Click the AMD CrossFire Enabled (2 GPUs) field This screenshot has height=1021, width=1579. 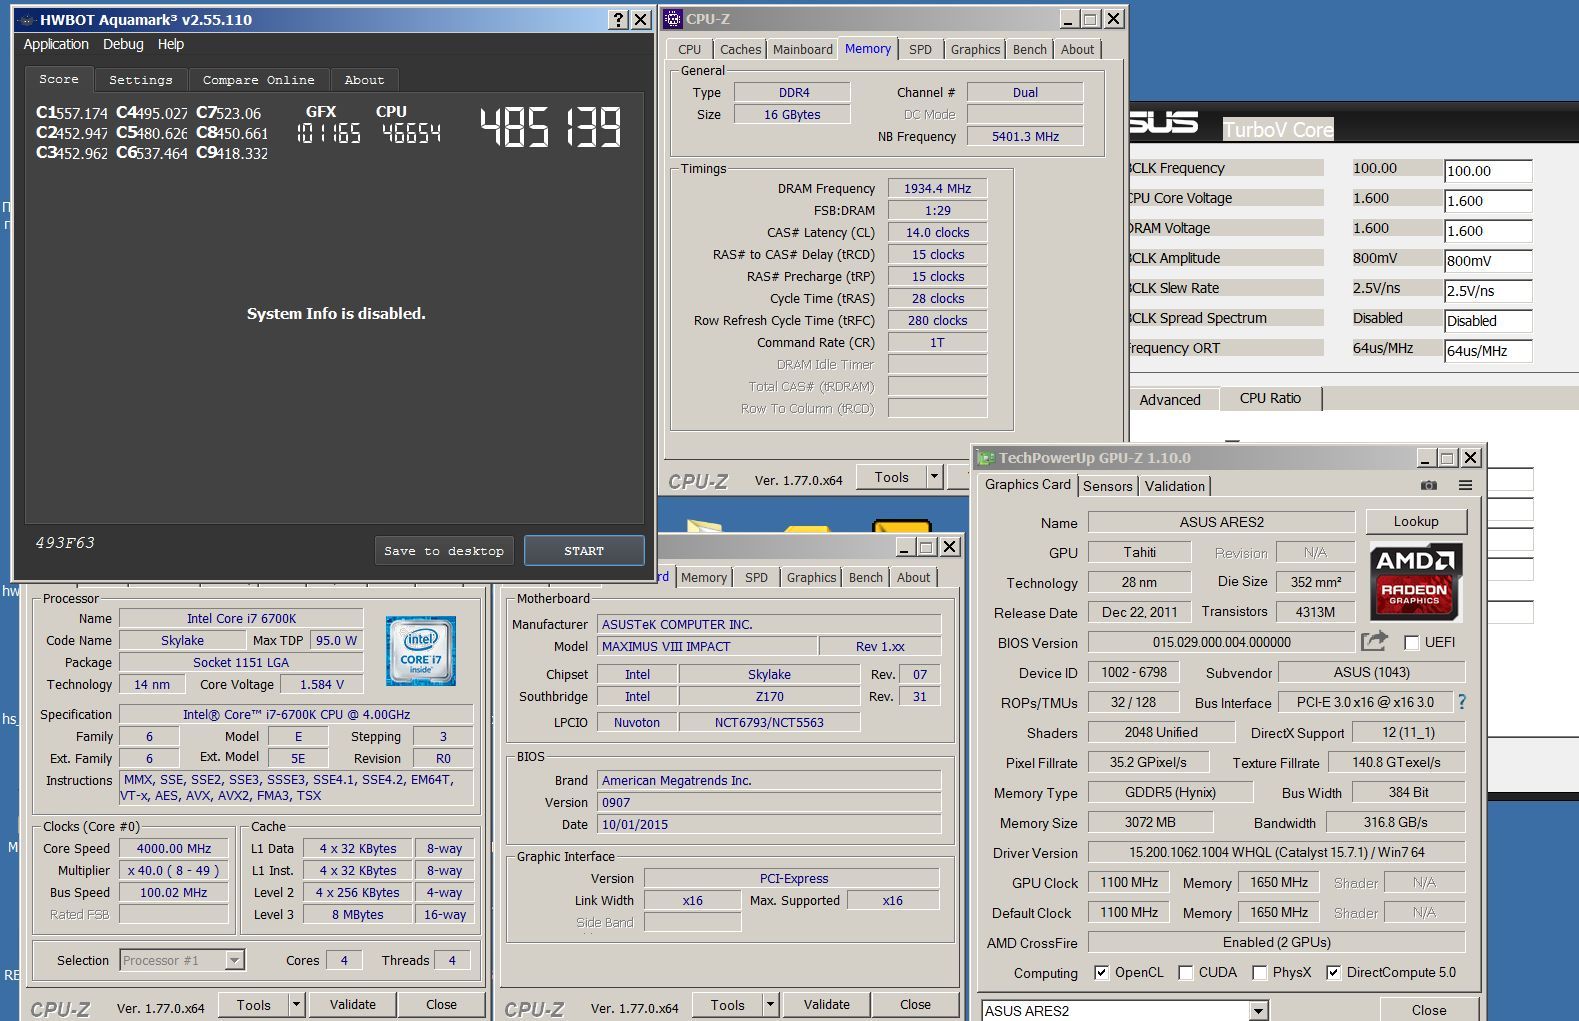[1276, 942]
